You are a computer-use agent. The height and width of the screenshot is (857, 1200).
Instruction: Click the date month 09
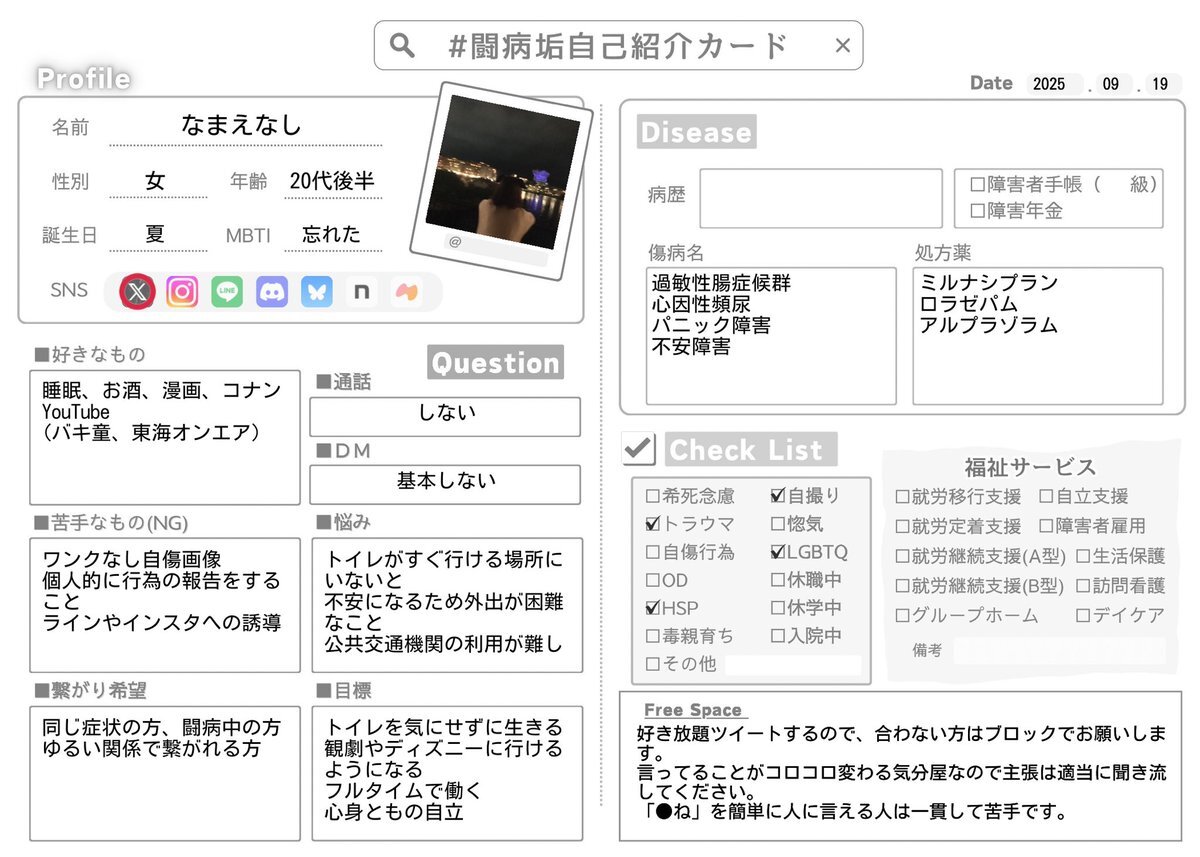pos(1111,85)
